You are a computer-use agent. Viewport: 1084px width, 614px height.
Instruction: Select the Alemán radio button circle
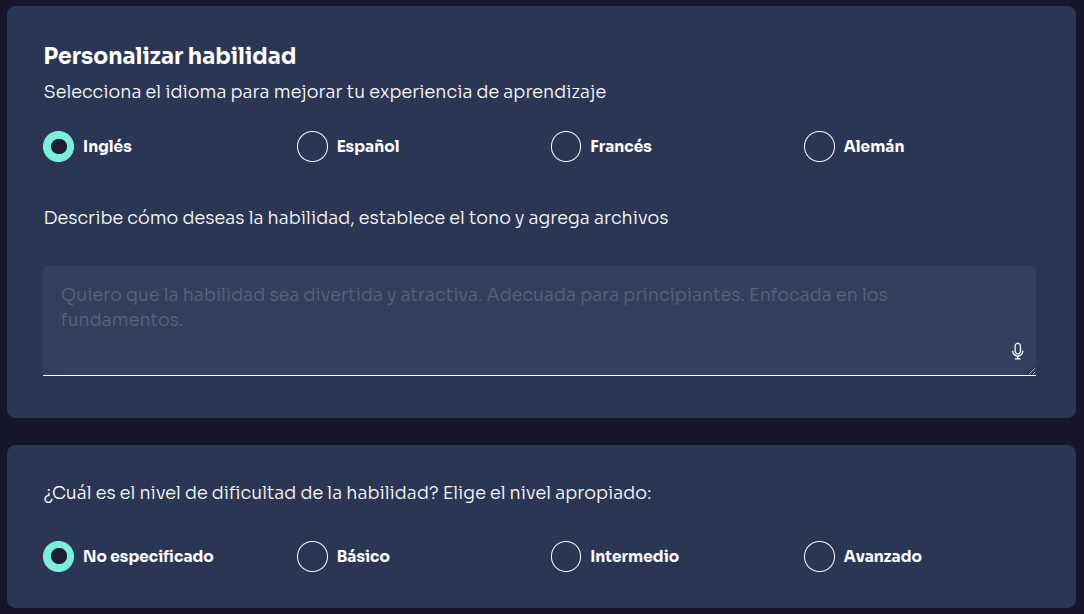point(819,147)
